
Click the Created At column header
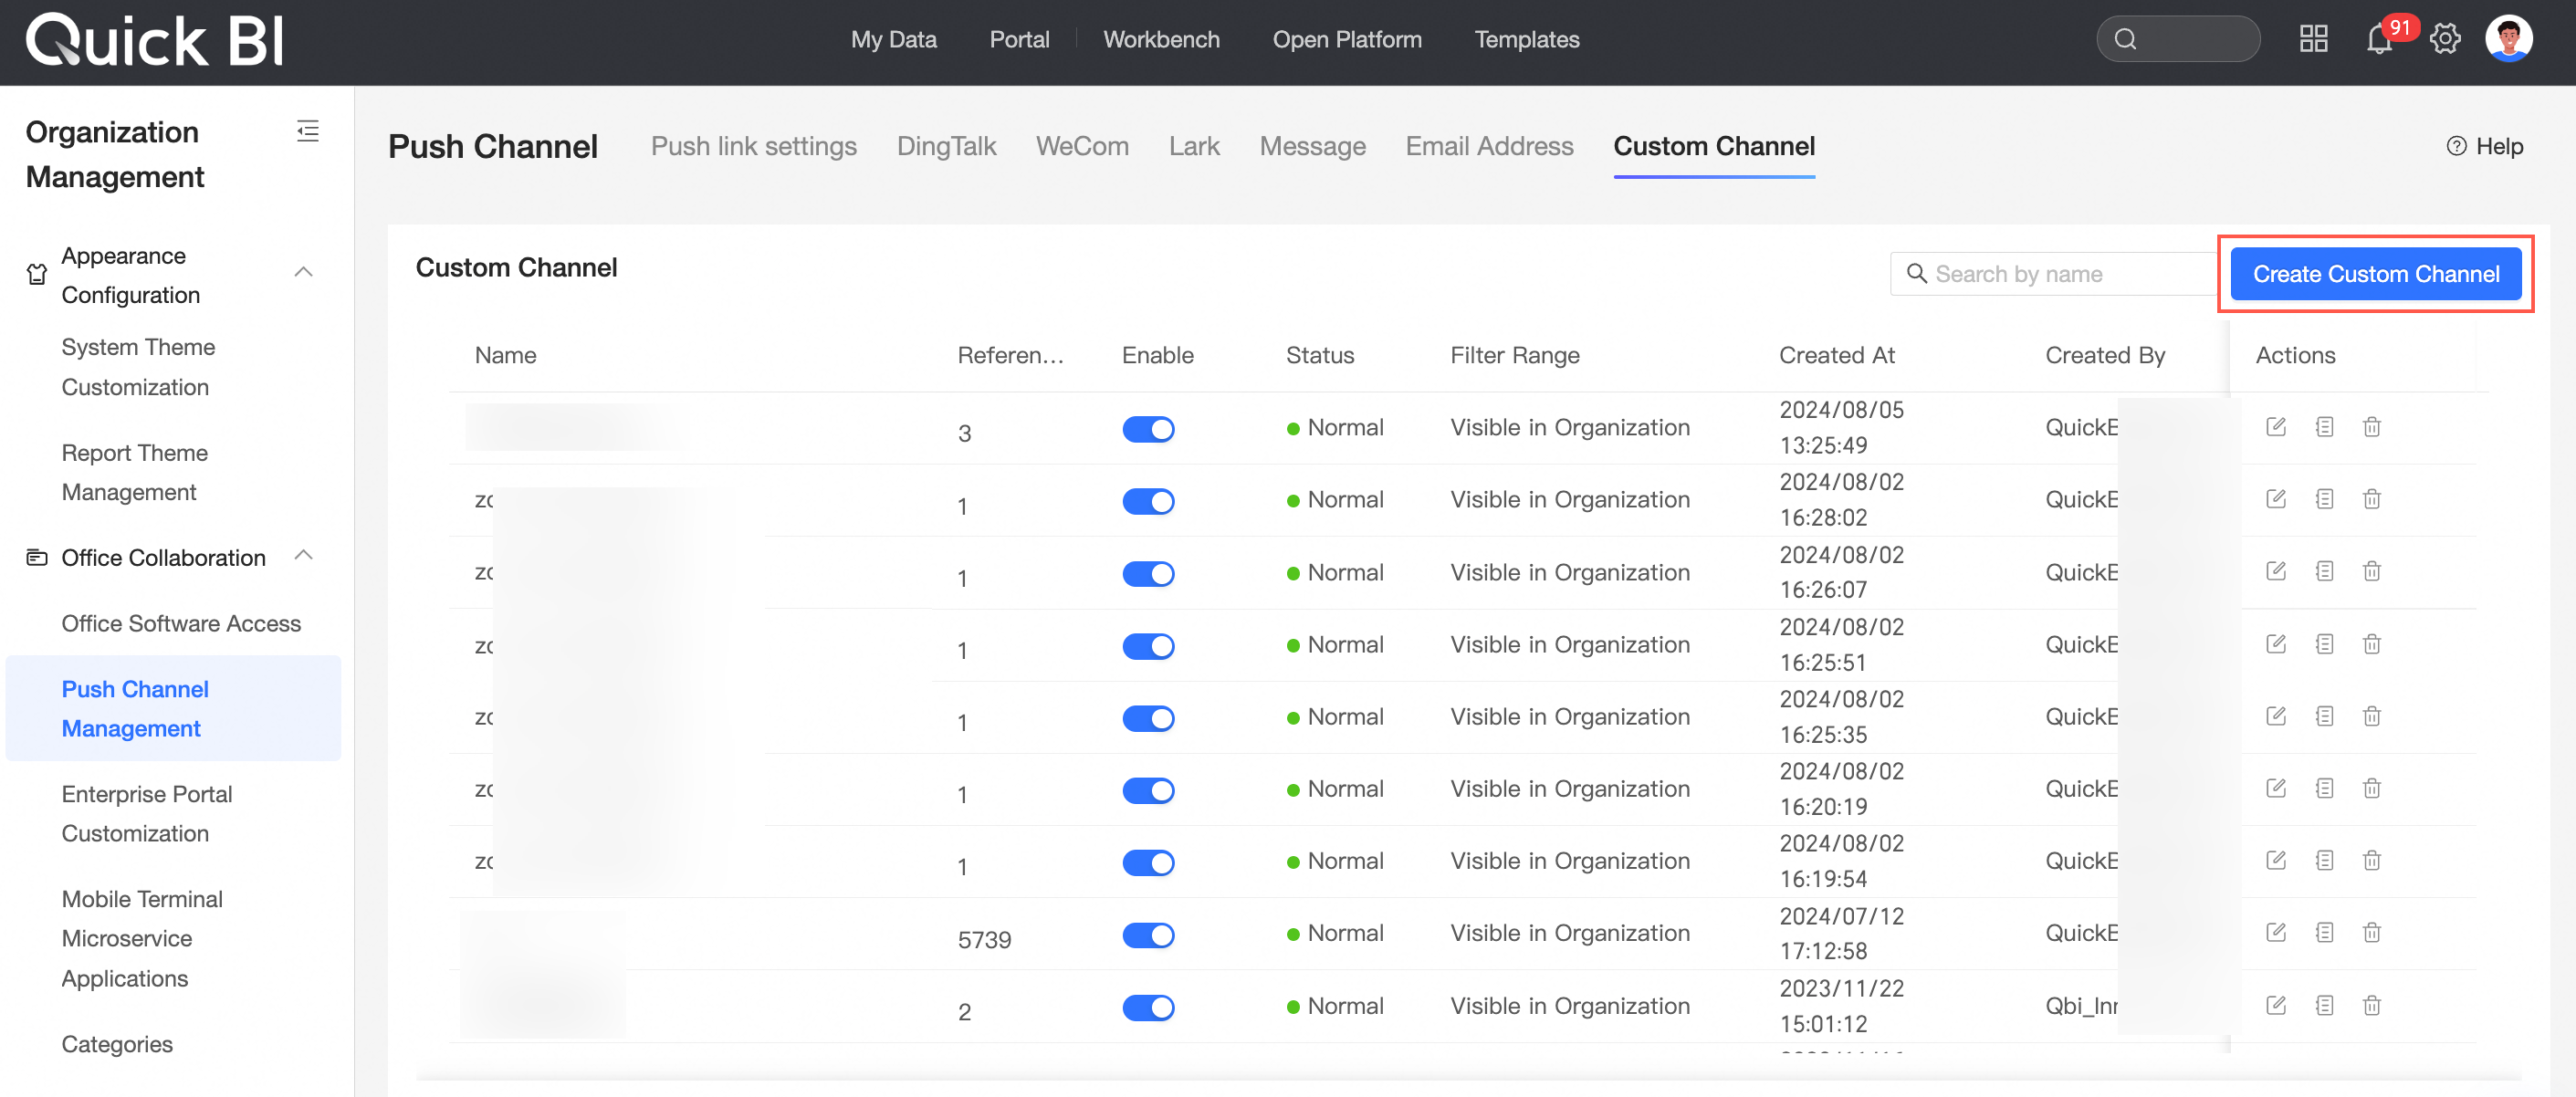[x=1837, y=355]
